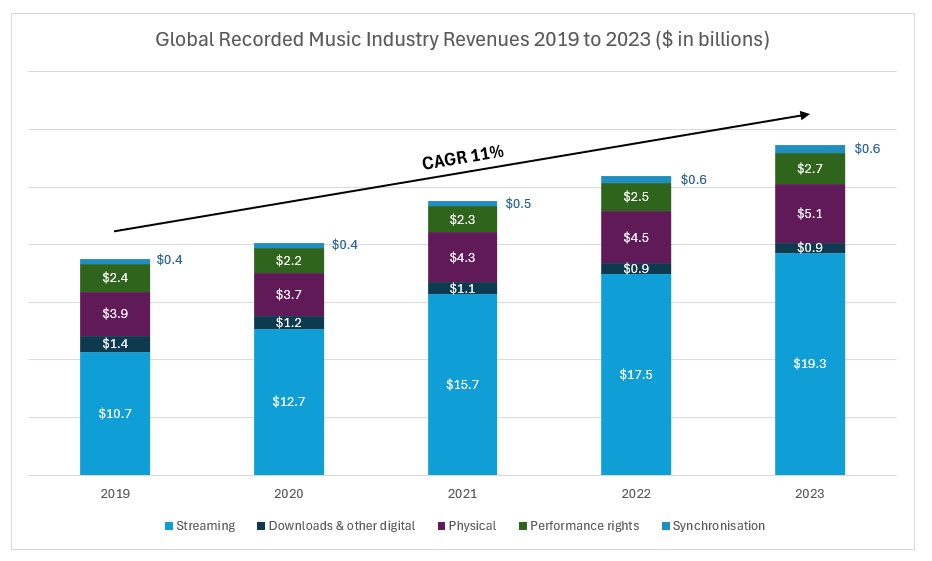Select the Synchronisation legend label
This screenshot has height=561, width=932.
[x=718, y=526]
